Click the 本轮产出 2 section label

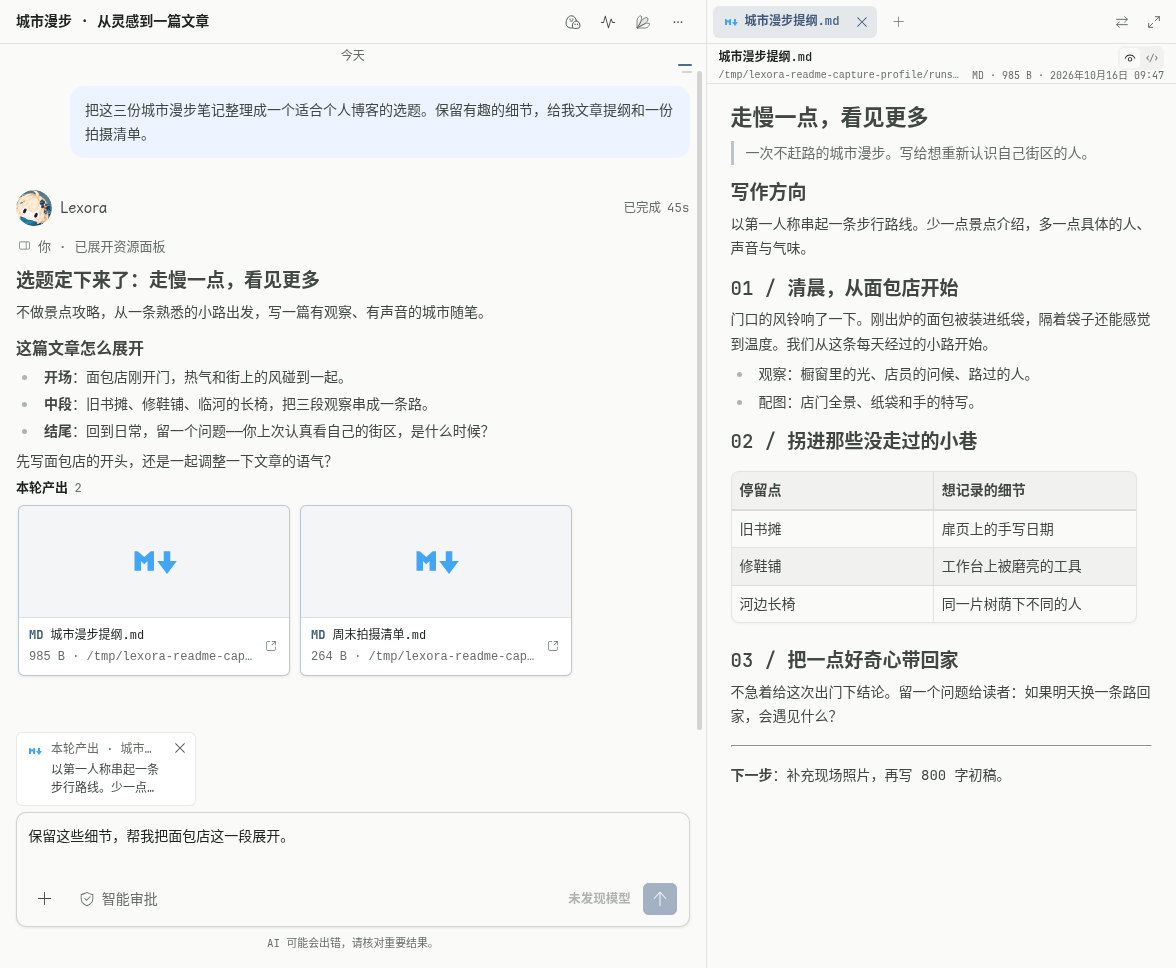[x=49, y=488]
